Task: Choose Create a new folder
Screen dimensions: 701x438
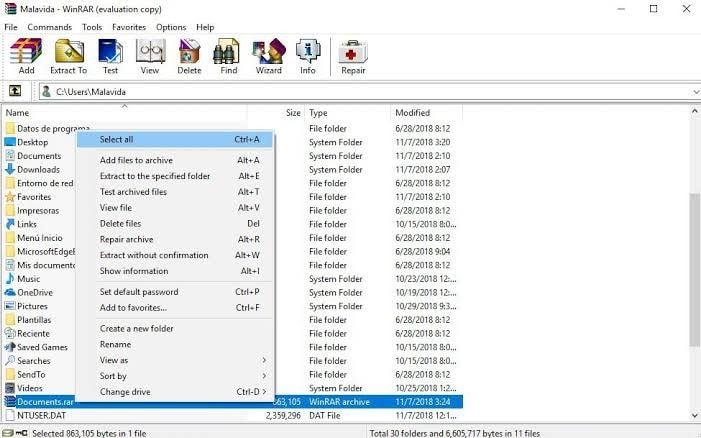Action: 175,328
